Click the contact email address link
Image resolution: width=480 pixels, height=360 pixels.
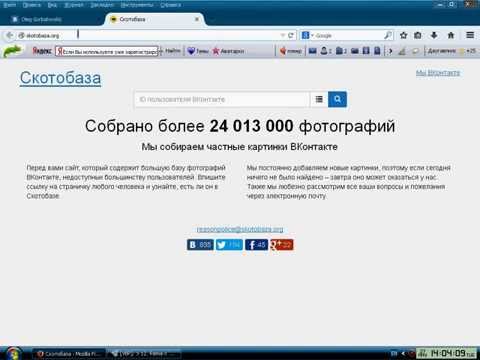(240, 229)
